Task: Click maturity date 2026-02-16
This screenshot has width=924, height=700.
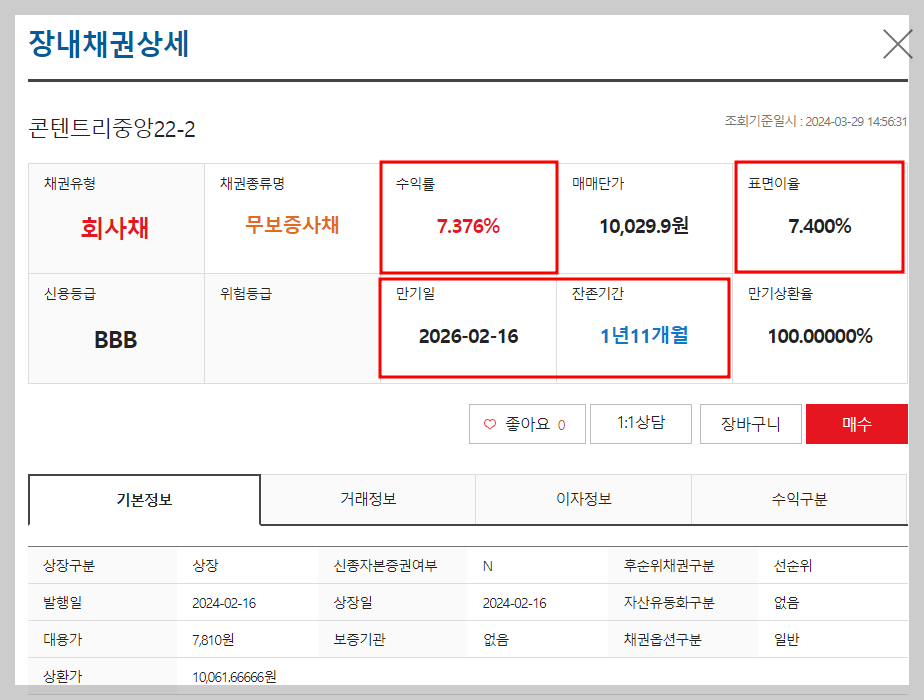Action: pos(468,336)
